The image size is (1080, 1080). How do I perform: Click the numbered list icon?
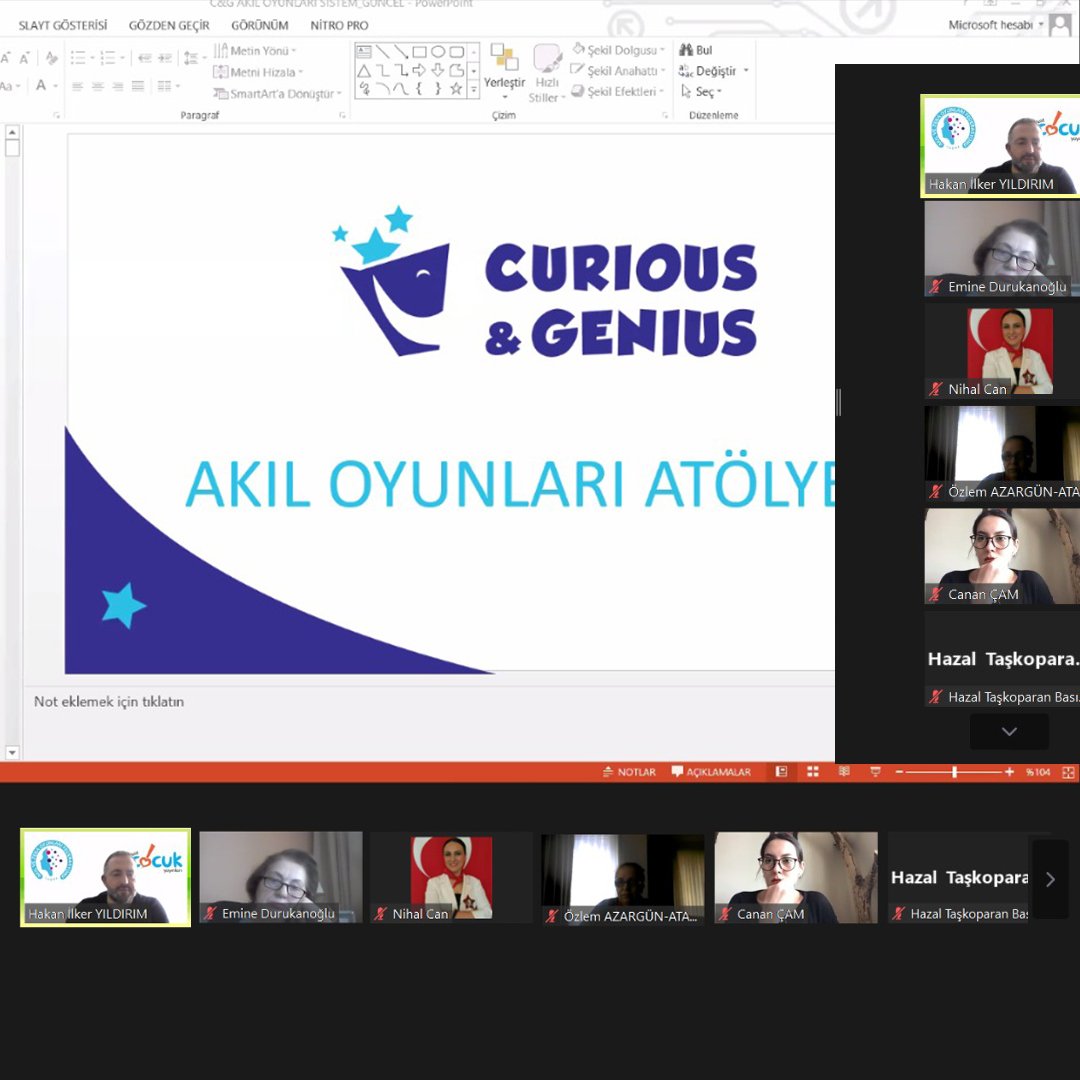pyautogui.click(x=107, y=58)
